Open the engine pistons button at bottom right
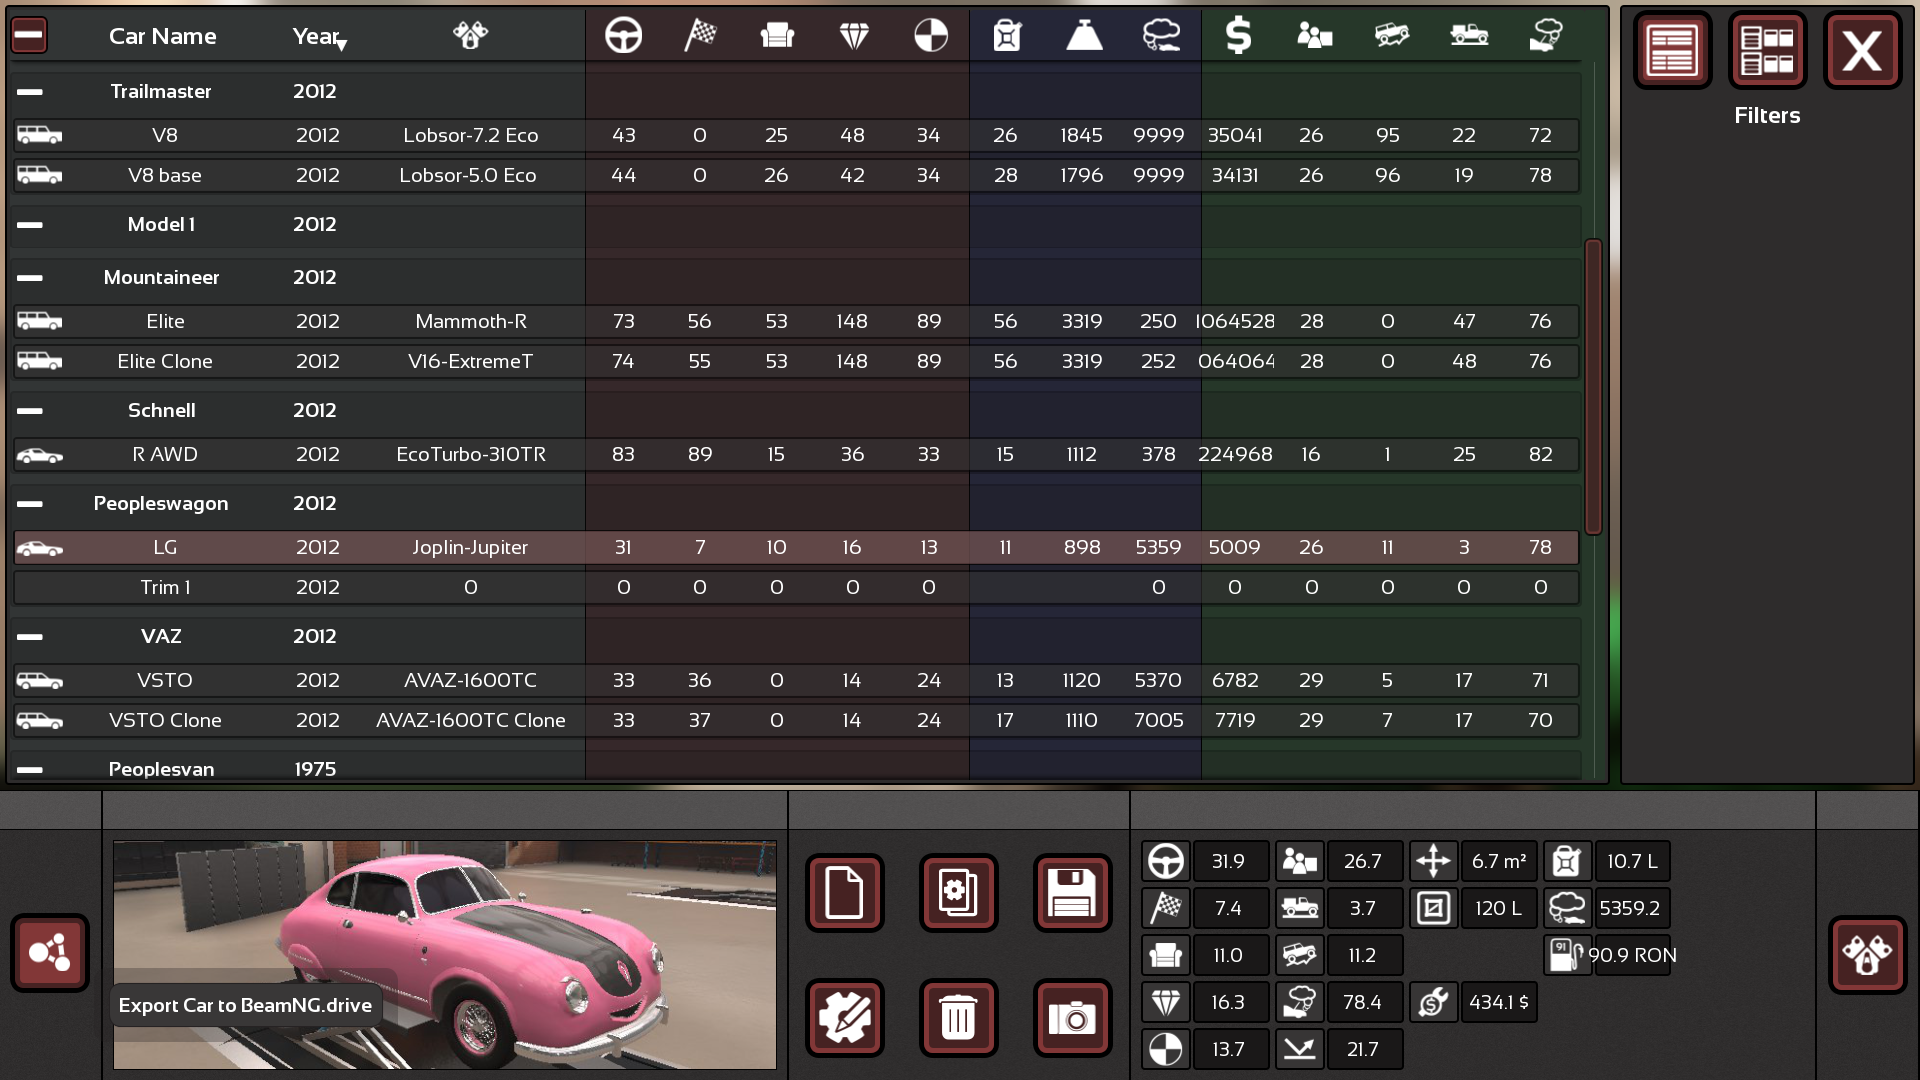Viewport: 1920px width, 1080px height. 1867,955
